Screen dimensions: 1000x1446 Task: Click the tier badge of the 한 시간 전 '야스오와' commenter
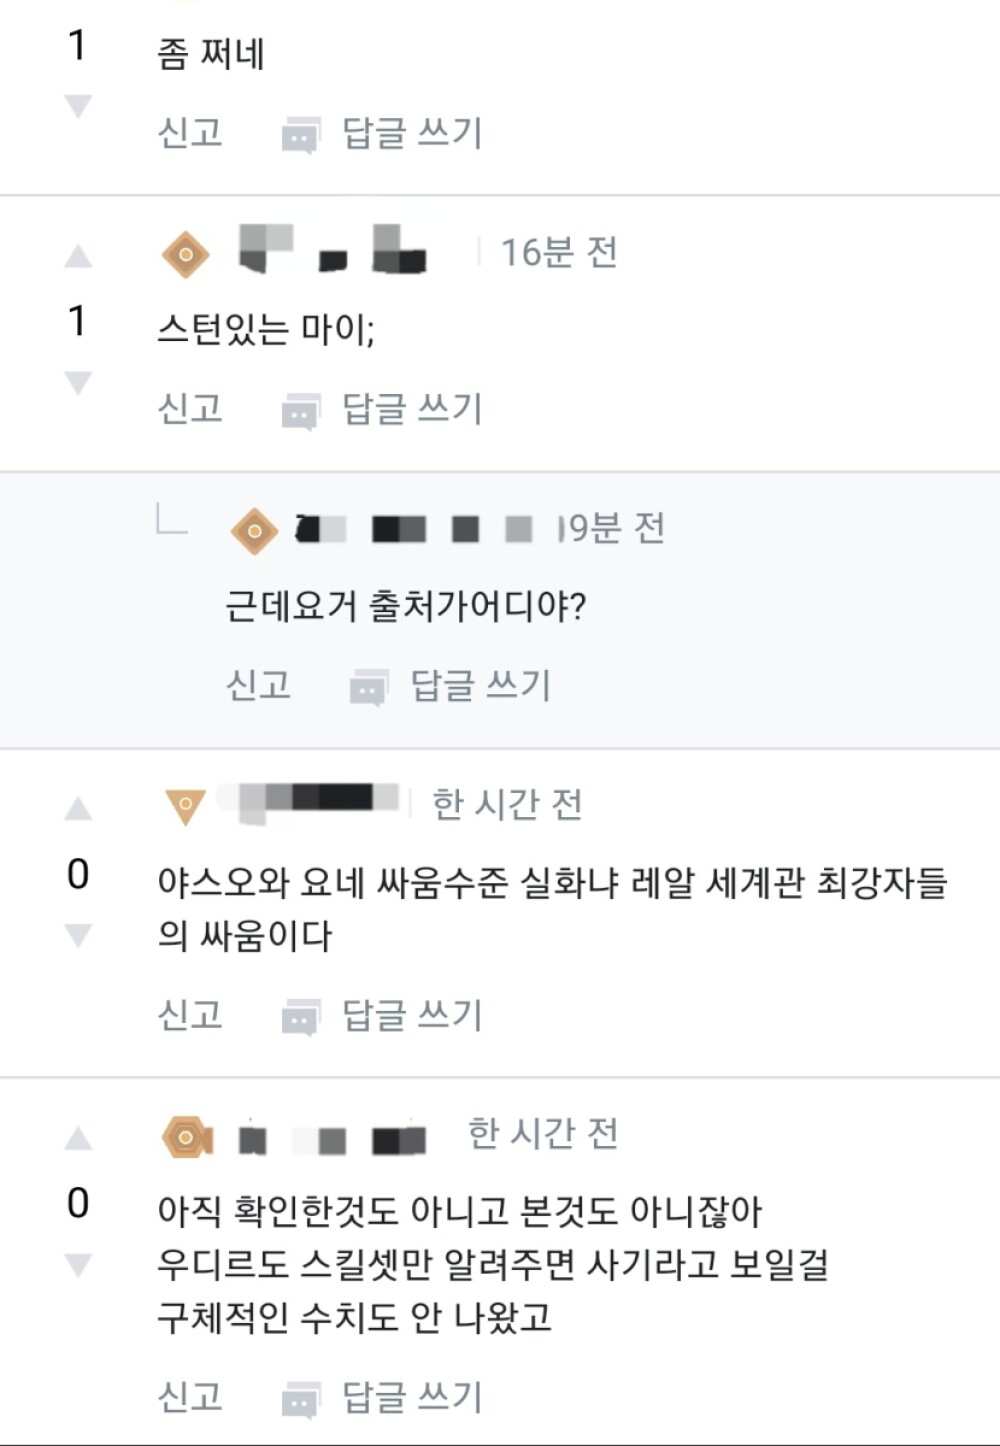tap(185, 805)
